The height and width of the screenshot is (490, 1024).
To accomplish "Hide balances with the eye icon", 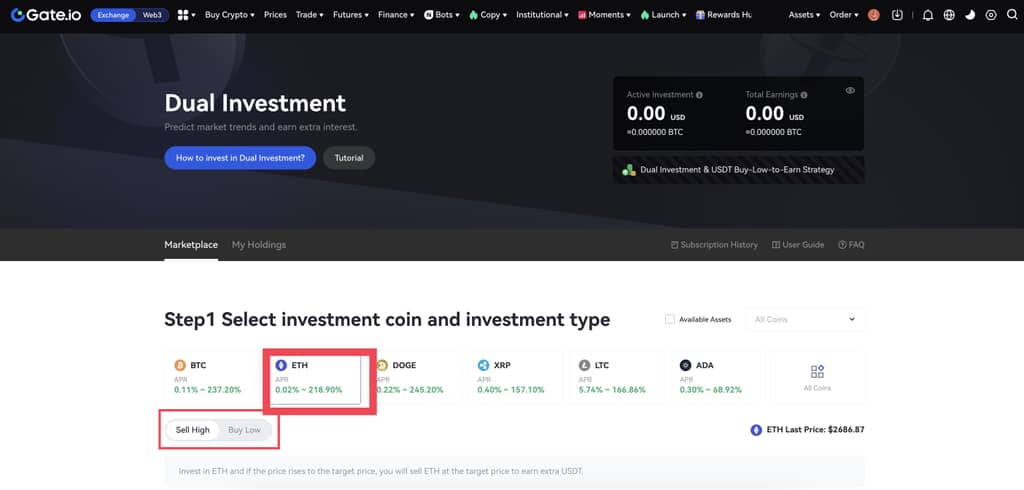I will [x=850, y=91].
